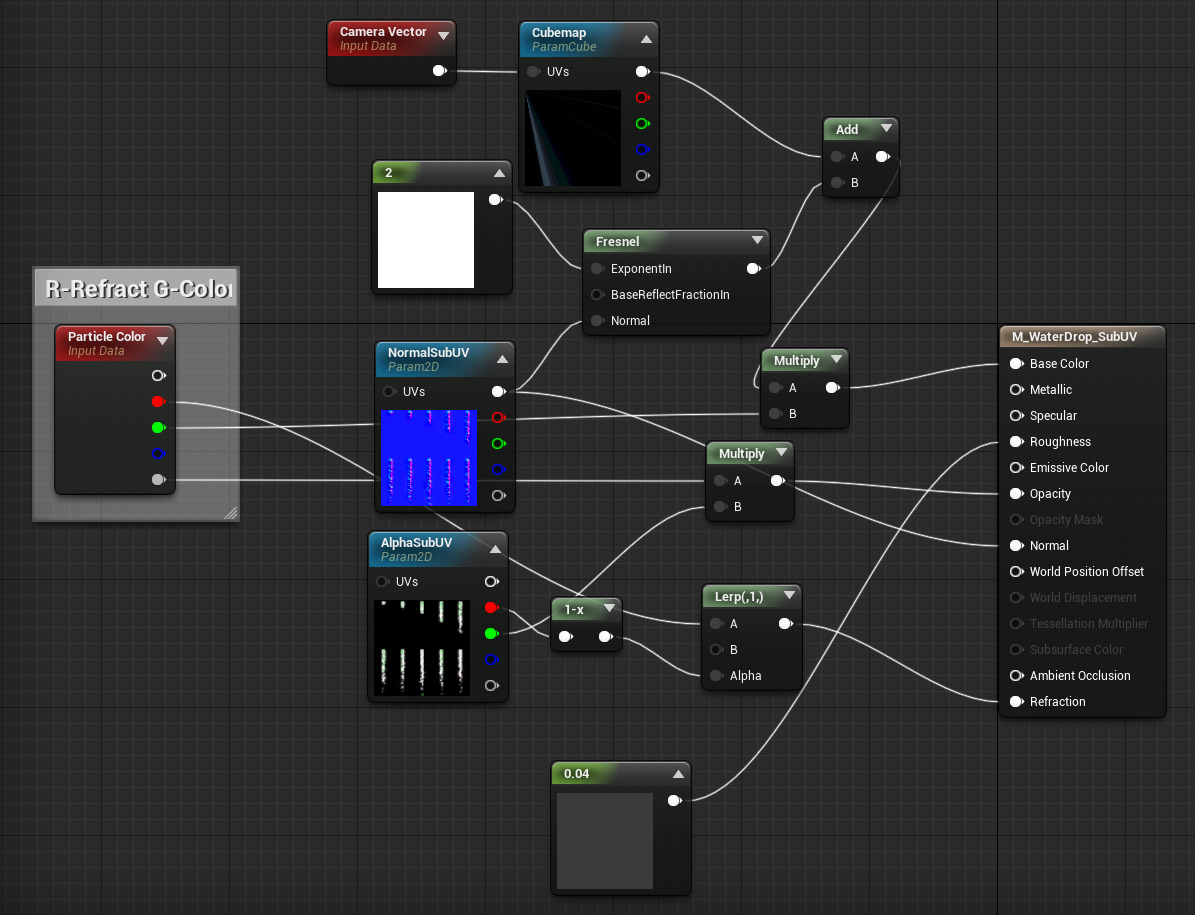Click the Lerp node Alpha input pin
Image resolution: width=1195 pixels, height=915 pixels.
click(x=716, y=676)
